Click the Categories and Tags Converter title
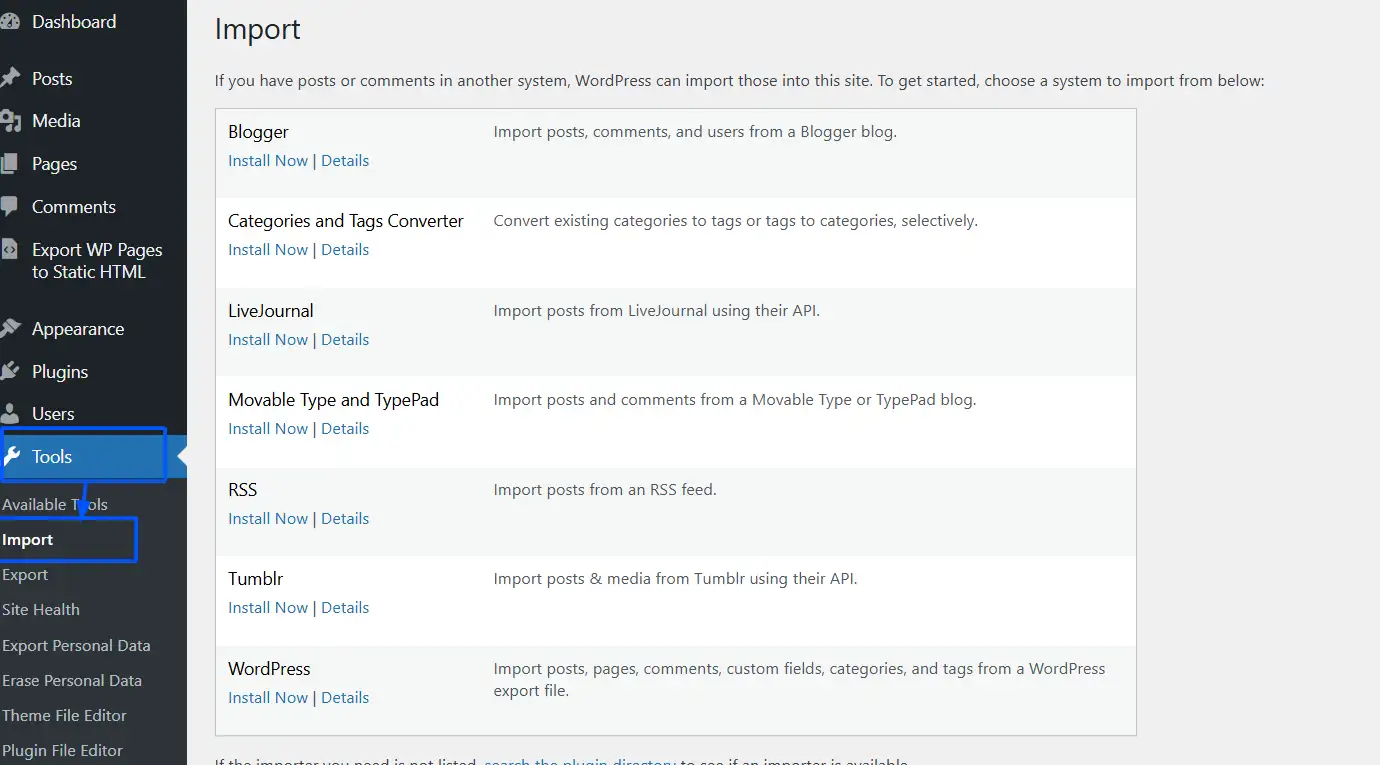 [x=346, y=221]
